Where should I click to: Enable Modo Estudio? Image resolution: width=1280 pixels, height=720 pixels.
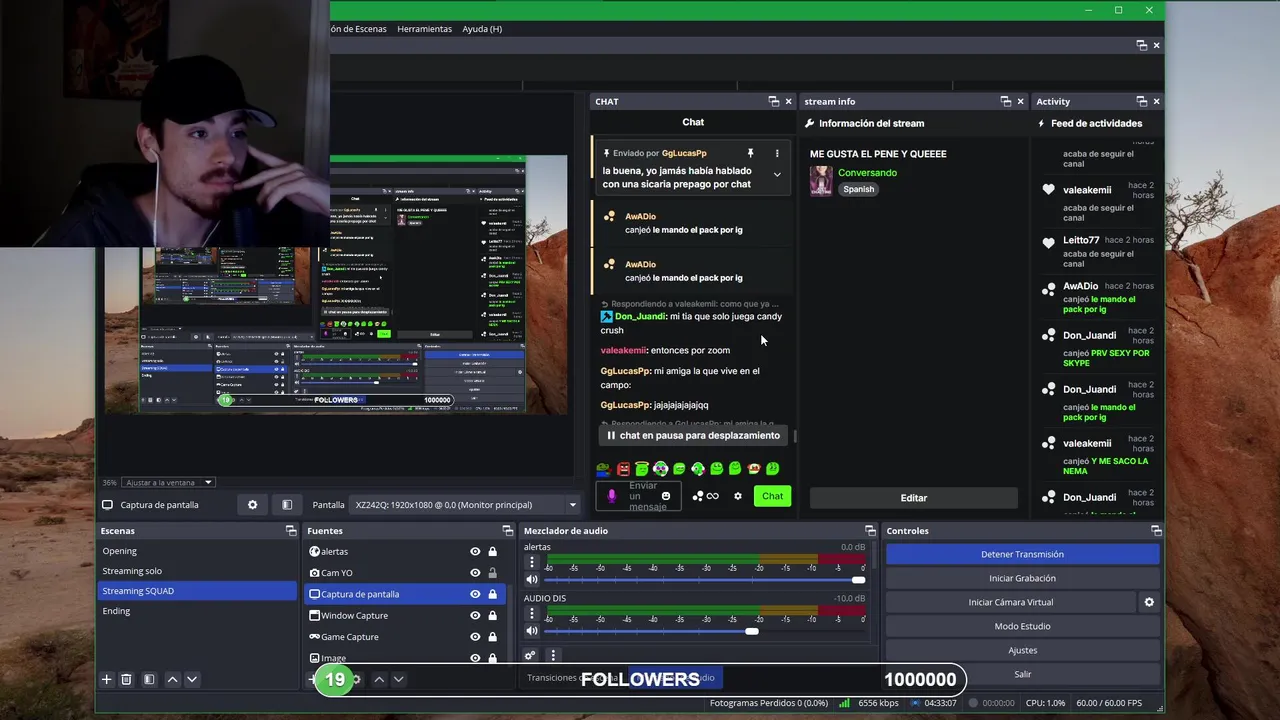1022,626
